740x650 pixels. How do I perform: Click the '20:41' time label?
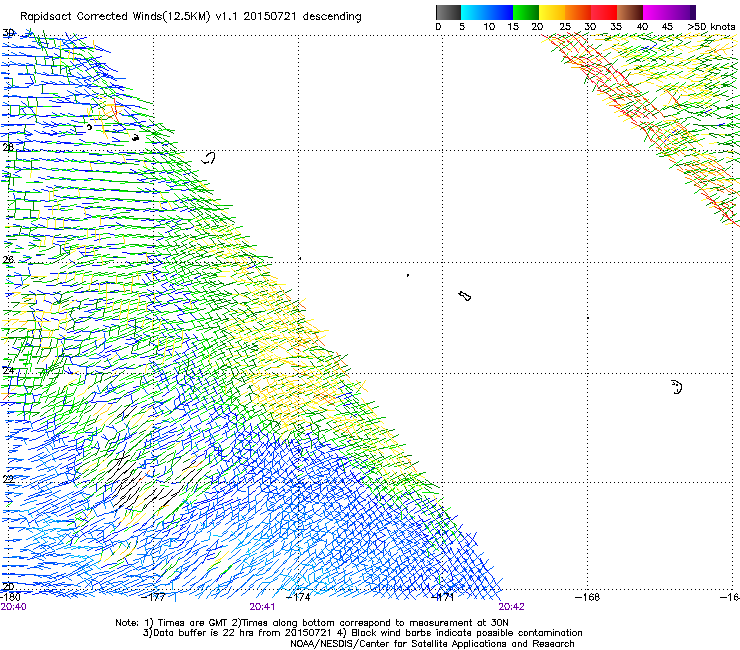(x=262, y=607)
